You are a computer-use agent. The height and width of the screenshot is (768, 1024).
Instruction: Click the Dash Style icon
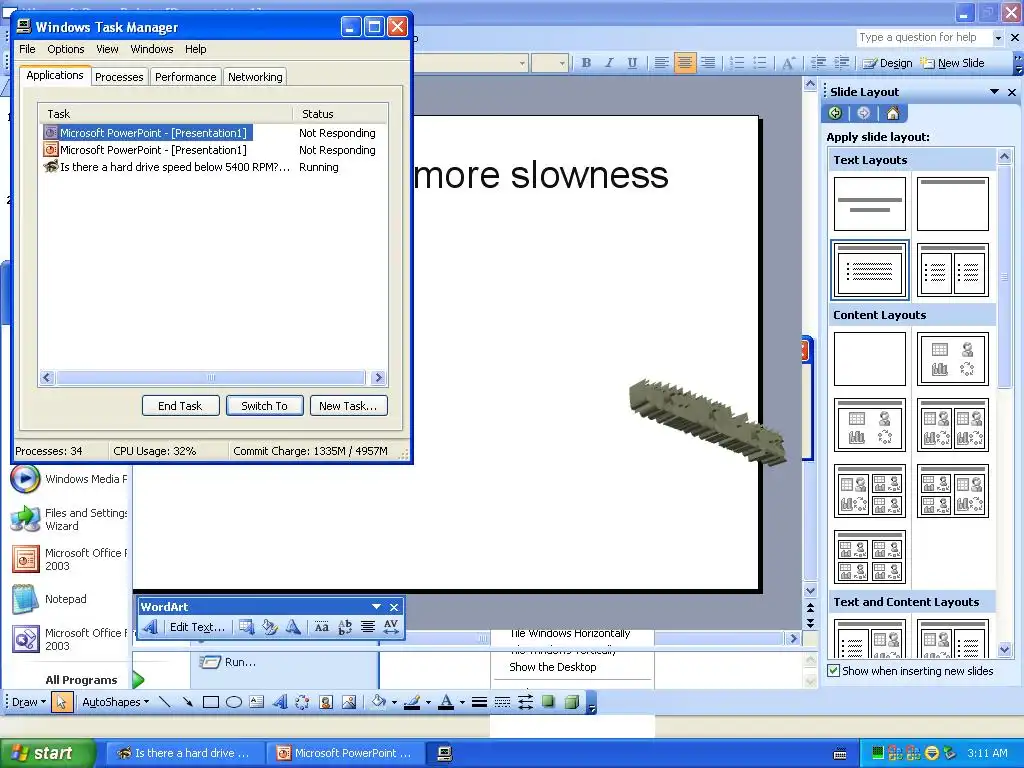502,702
